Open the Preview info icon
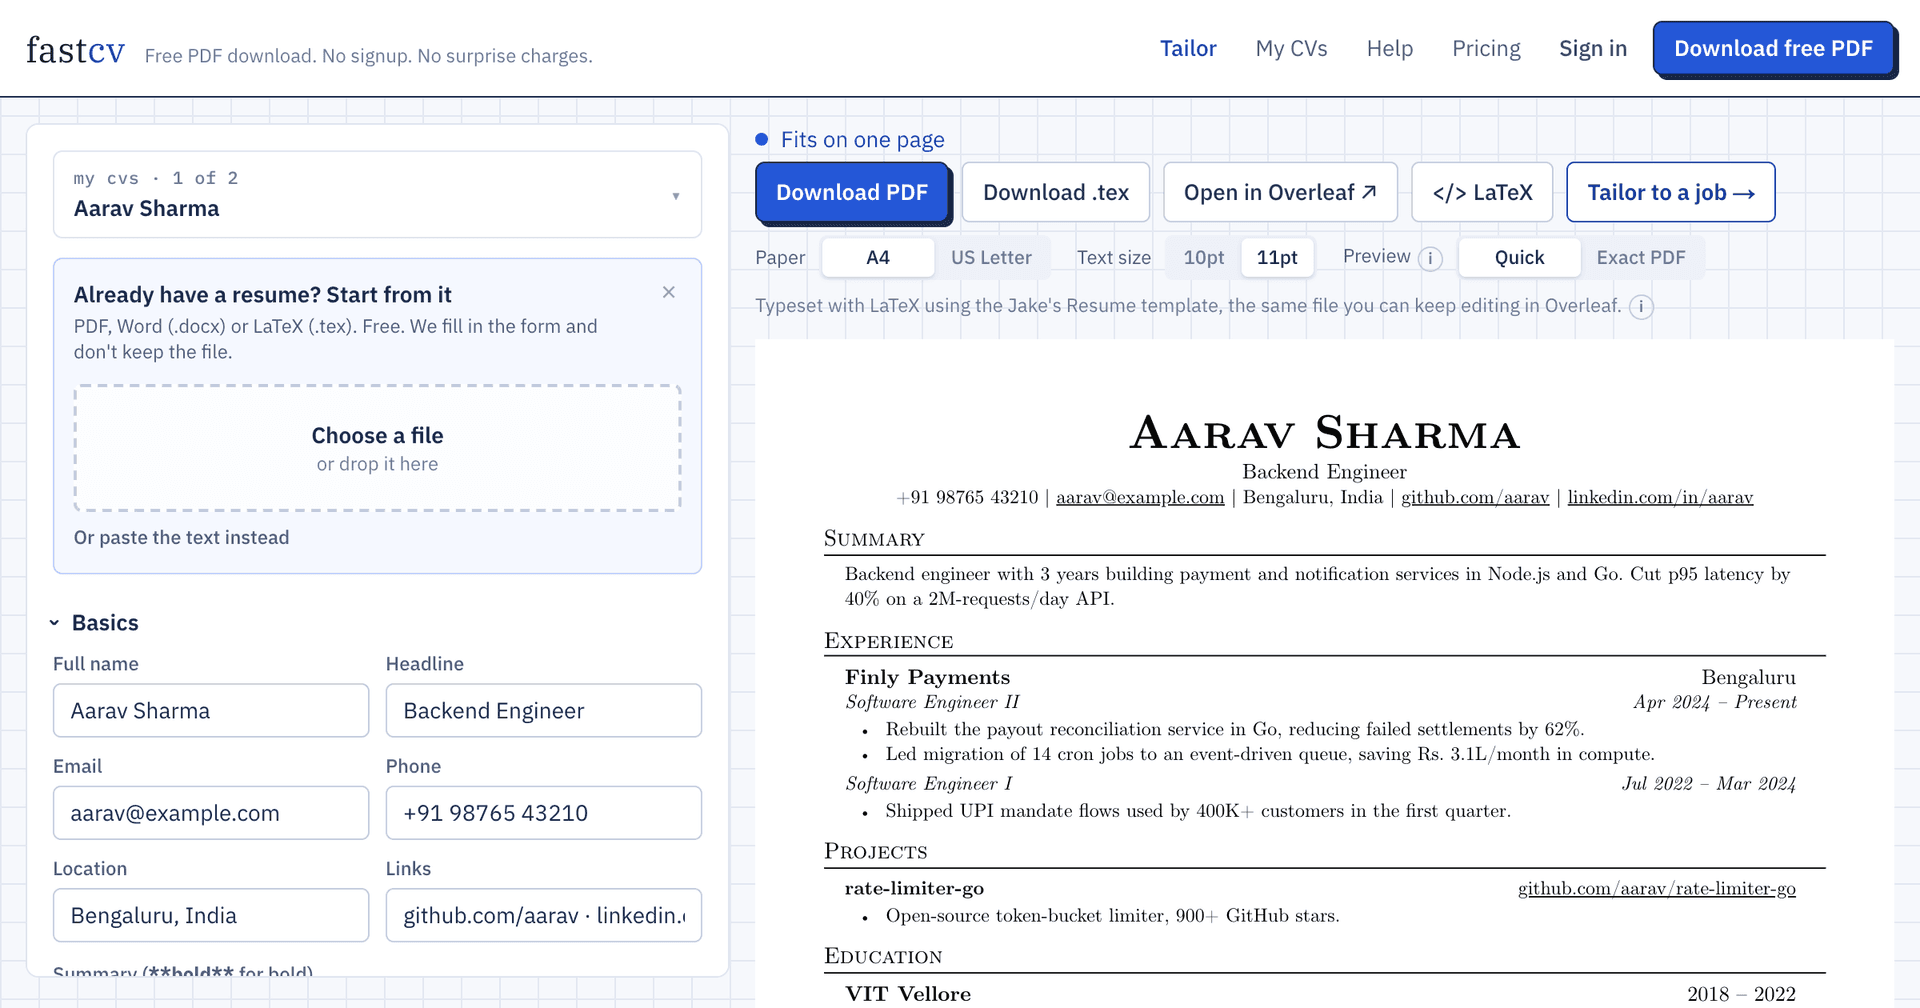This screenshot has height=1008, width=1920. [1431, 258]
